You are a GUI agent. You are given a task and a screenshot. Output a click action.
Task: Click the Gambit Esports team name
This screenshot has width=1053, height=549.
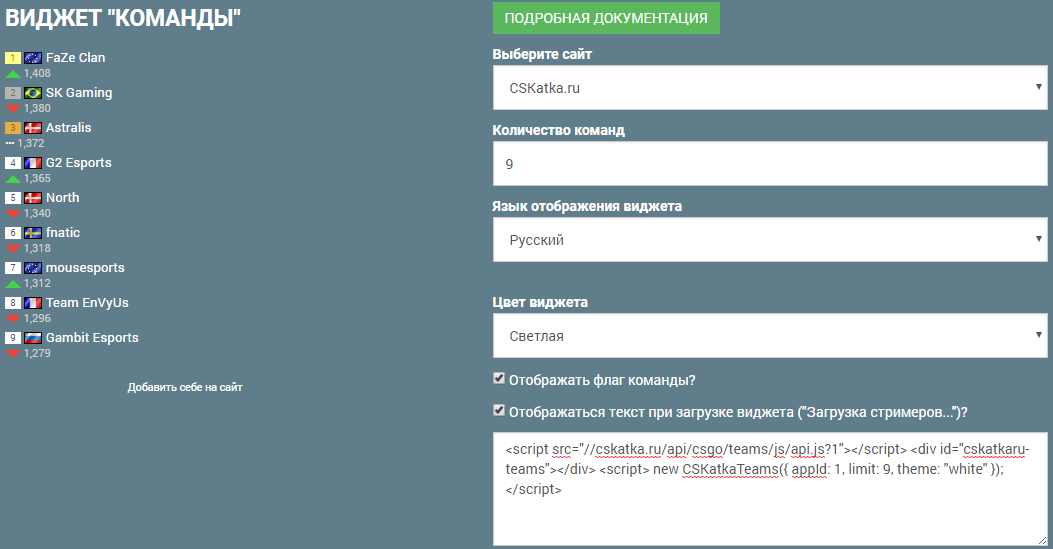pos(92,338)
